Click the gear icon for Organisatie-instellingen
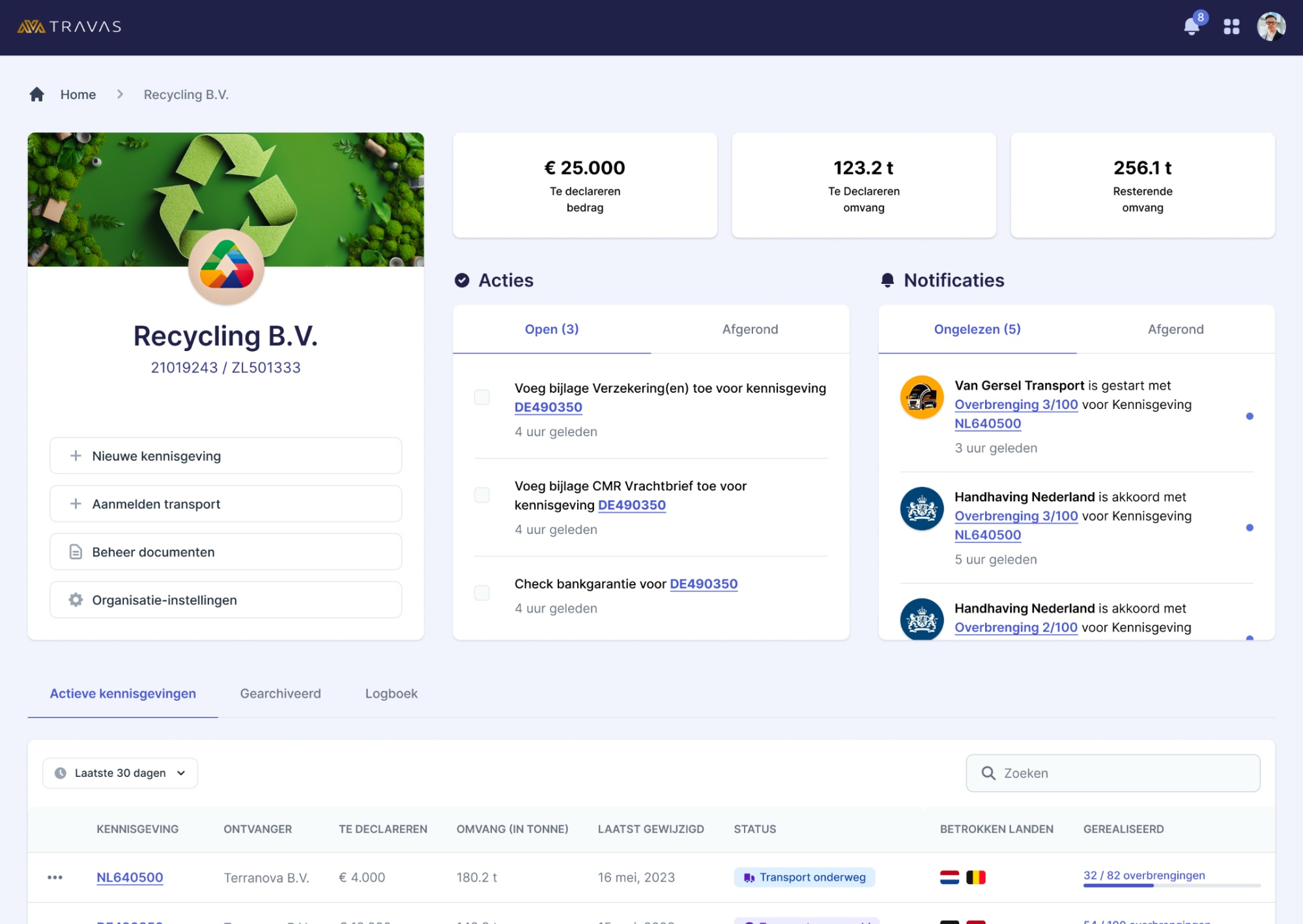1316x924 pixels. (76, 606)
